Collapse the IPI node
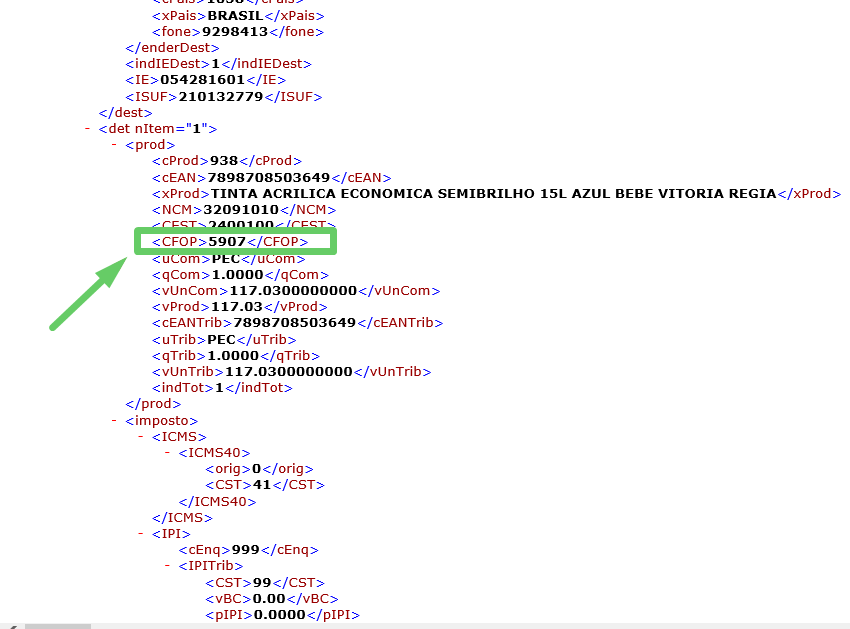This screenshot has height=629, width=850. (x=140, y=534)
